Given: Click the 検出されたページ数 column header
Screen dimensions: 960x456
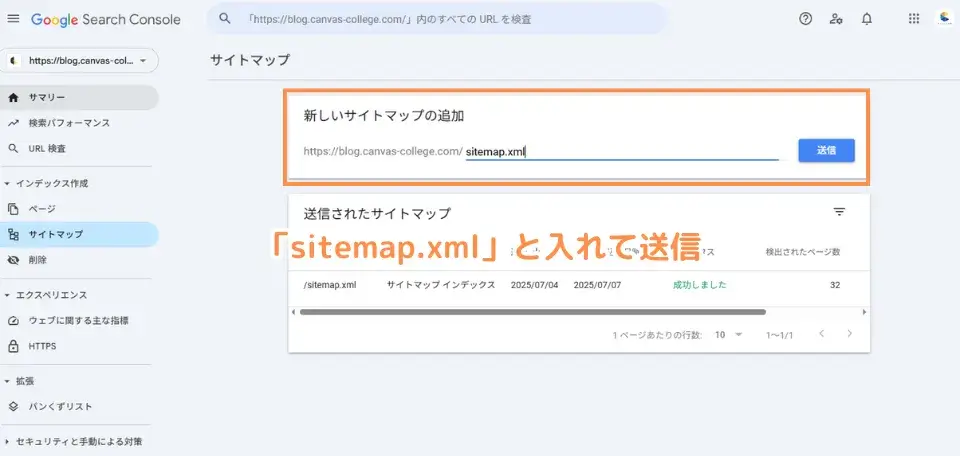Looking at the screenshot, I should tap(803, 252).
